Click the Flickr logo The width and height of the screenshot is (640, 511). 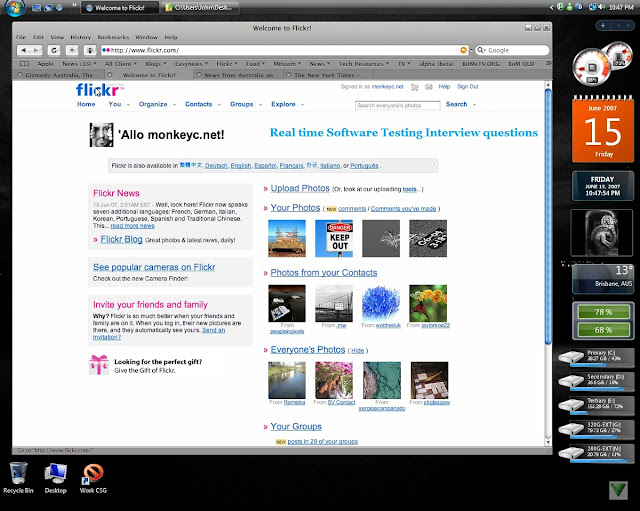click(x=99, y=90)
